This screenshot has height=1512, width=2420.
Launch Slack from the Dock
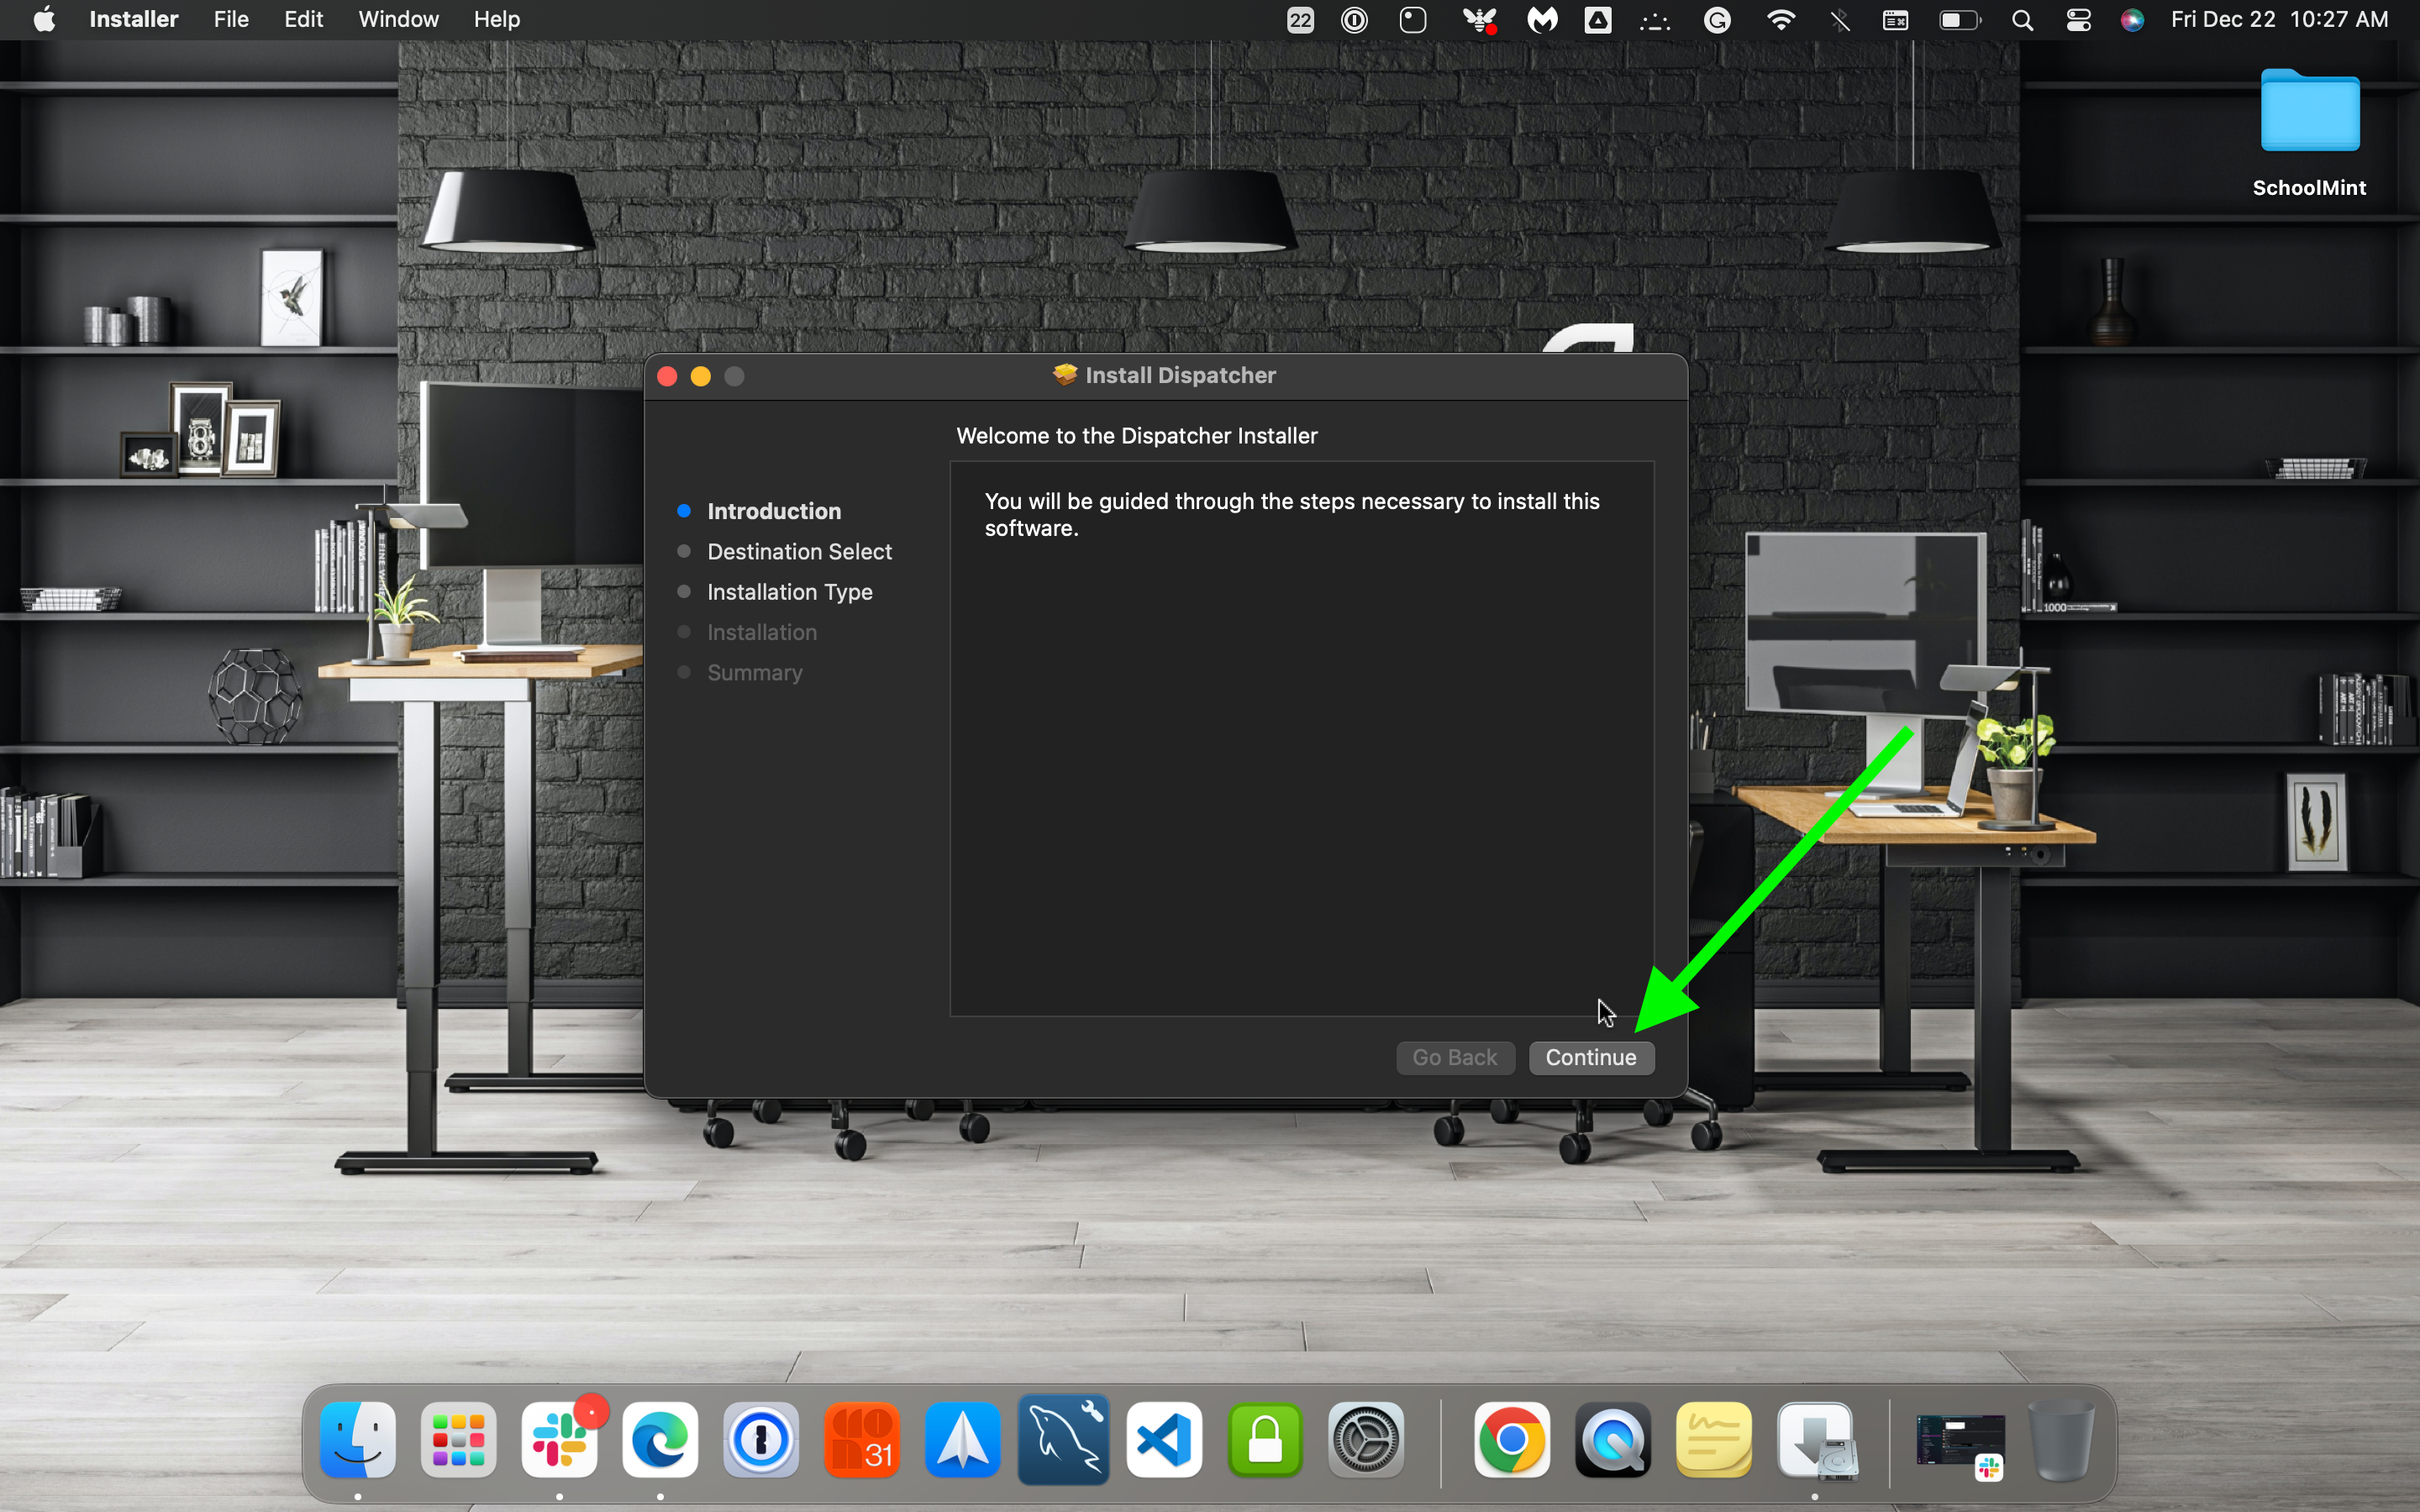pos(558,1440)
